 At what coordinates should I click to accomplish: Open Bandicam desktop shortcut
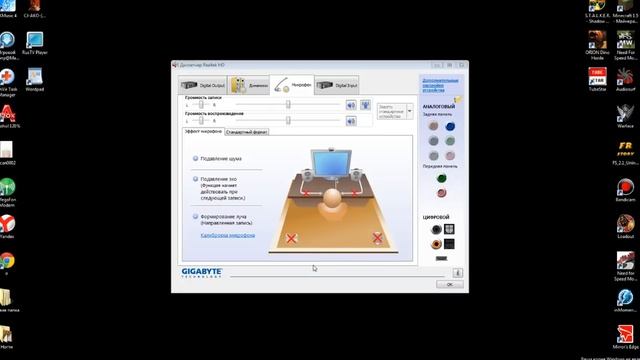tap(625, 191)
